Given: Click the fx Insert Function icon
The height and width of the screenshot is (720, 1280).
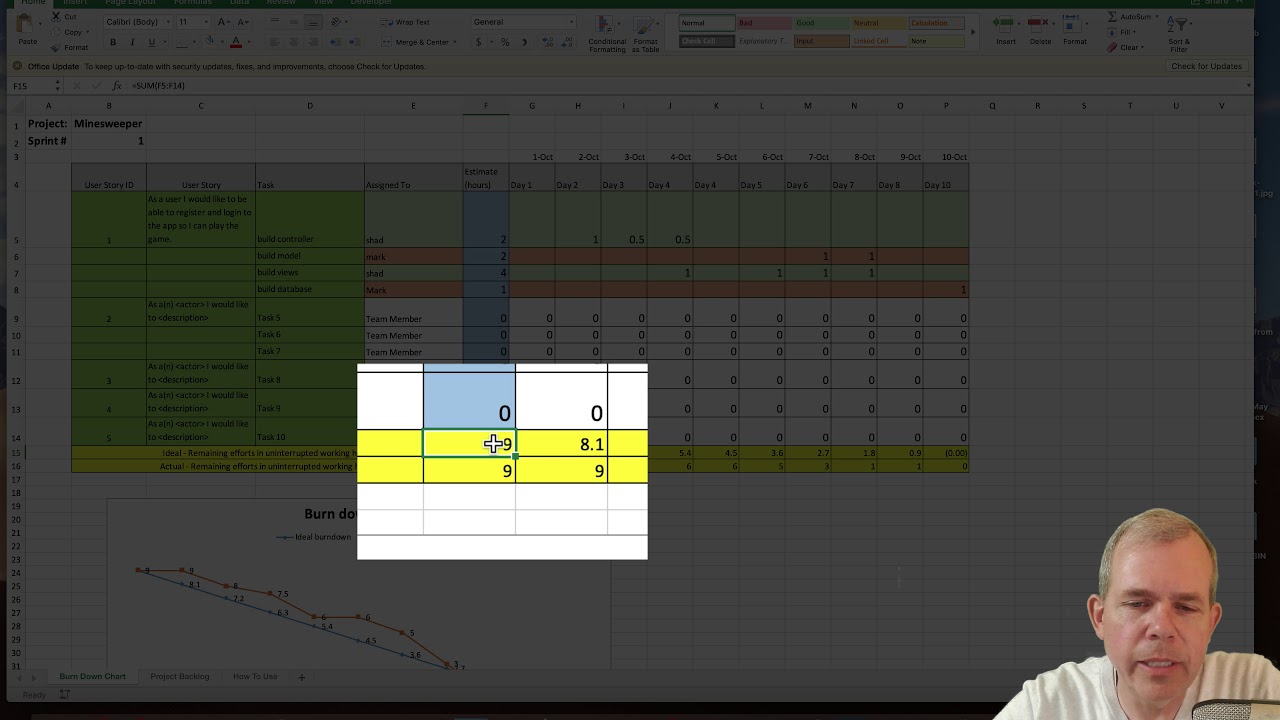Looking at the screenshot, I should 116,86.
